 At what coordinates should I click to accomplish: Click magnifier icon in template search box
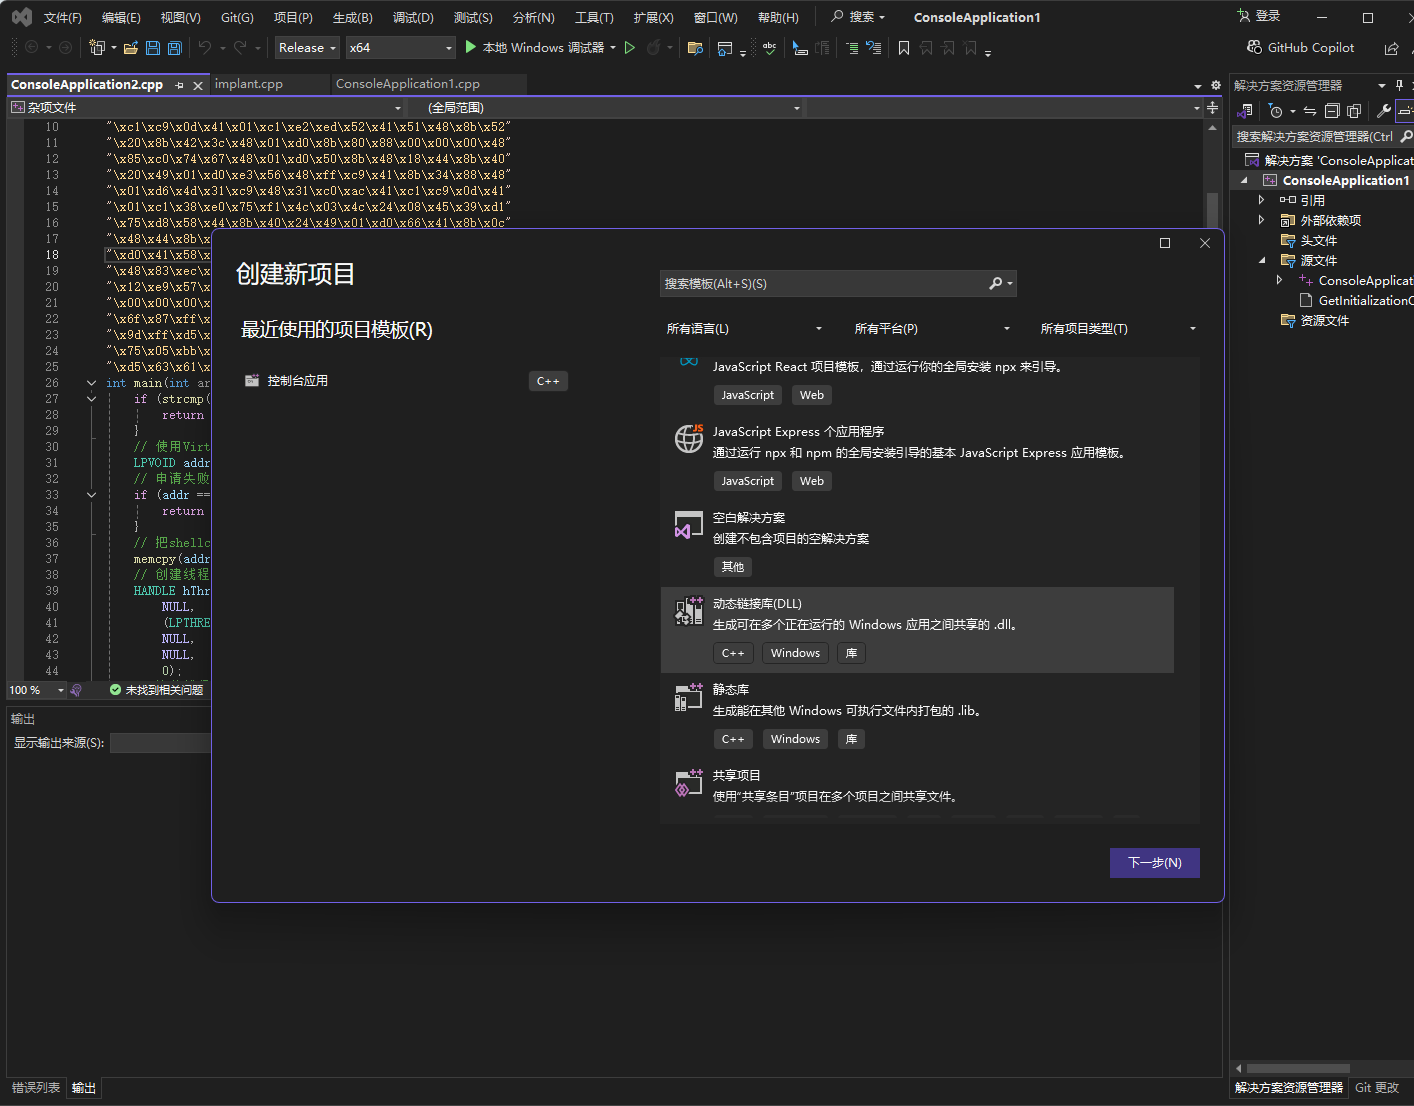[996, 284]
